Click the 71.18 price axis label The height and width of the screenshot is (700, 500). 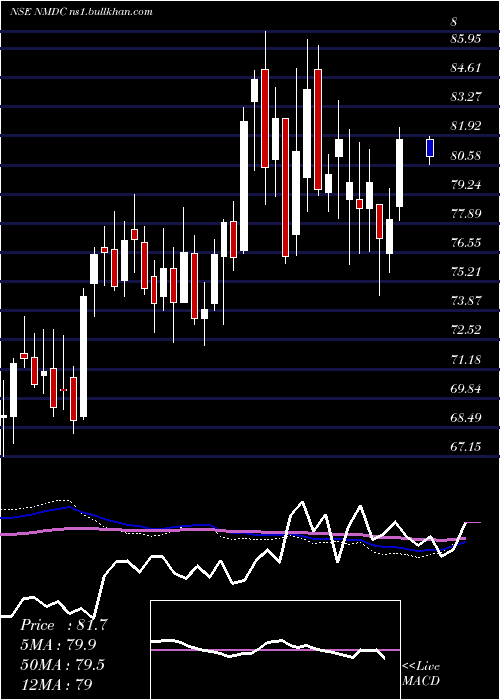pos(466,360)
